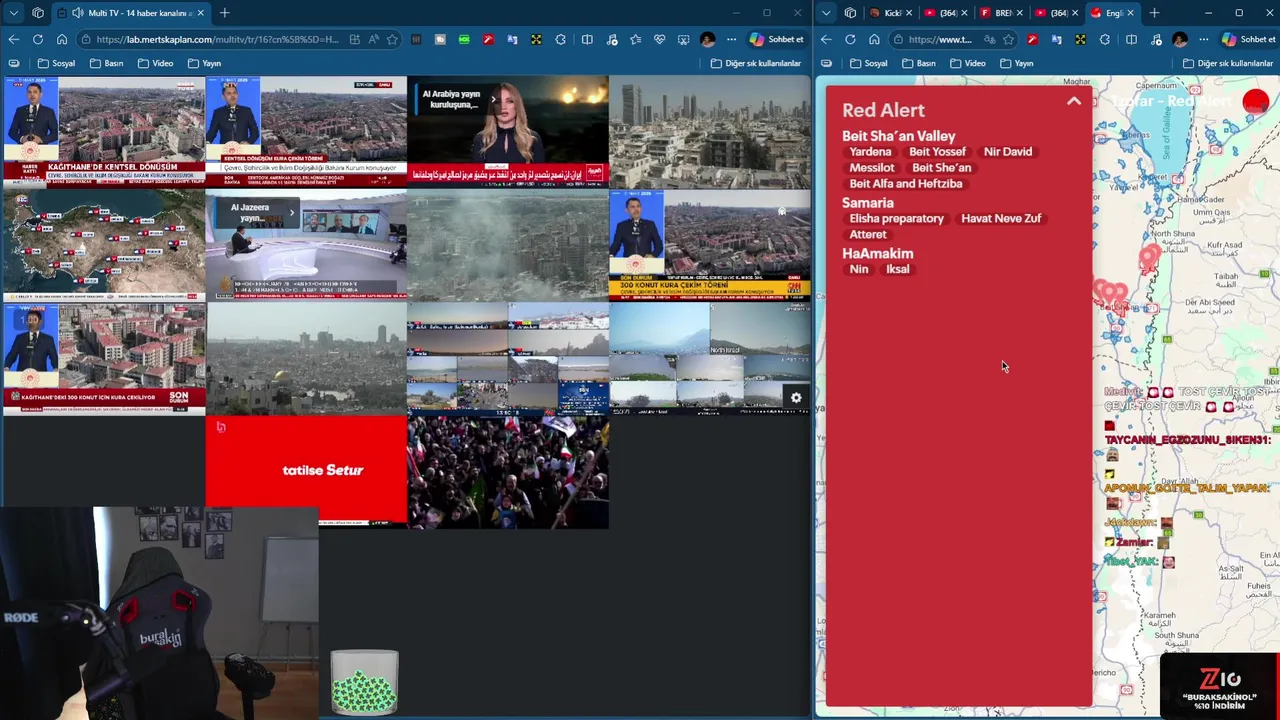The image size is (1280, 720).
Task: Click green extension icon in Multi TV toolbar
Action: tap(464, 39)
